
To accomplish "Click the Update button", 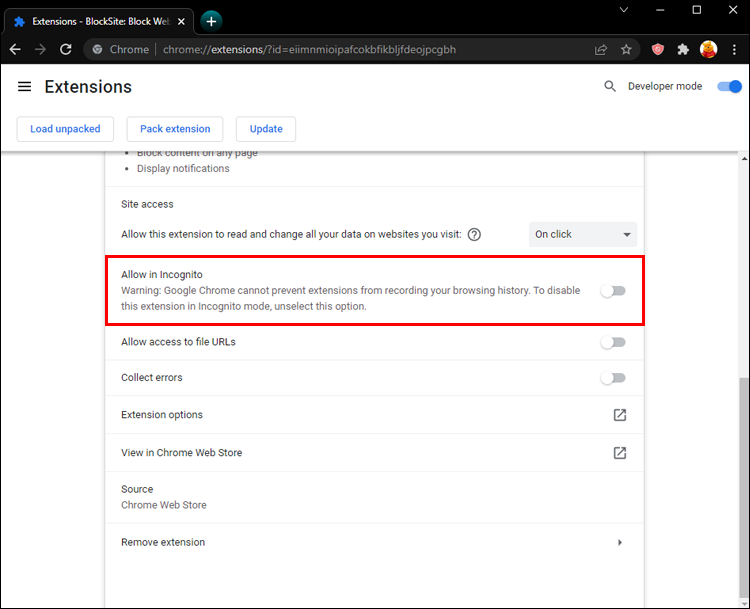I will click(x=266, y=129).
